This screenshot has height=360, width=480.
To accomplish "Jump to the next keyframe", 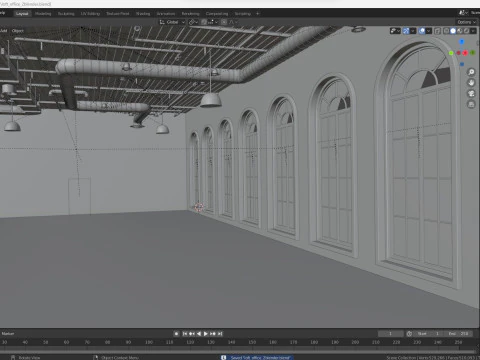I will pos(213,333).
